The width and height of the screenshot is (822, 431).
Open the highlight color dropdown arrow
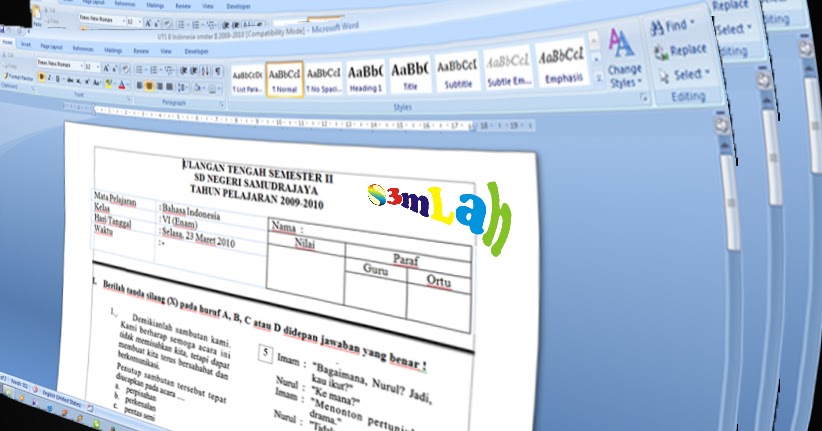click(115, 83)
